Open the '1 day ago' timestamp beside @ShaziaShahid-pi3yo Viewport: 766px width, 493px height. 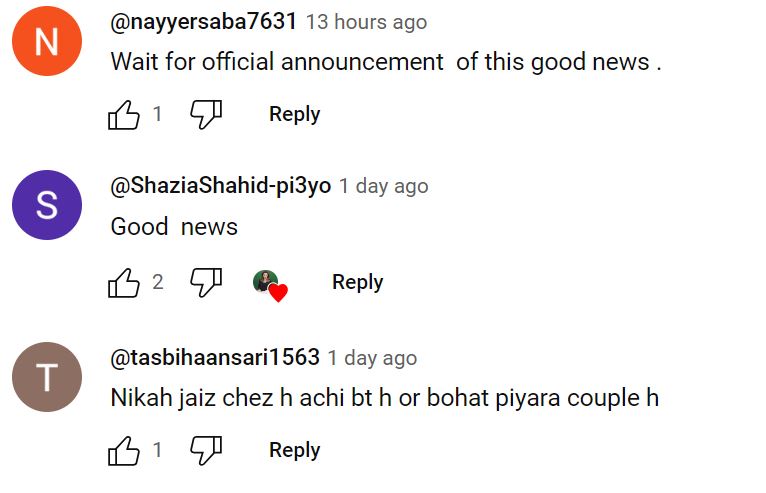click(x=383, y=186)
